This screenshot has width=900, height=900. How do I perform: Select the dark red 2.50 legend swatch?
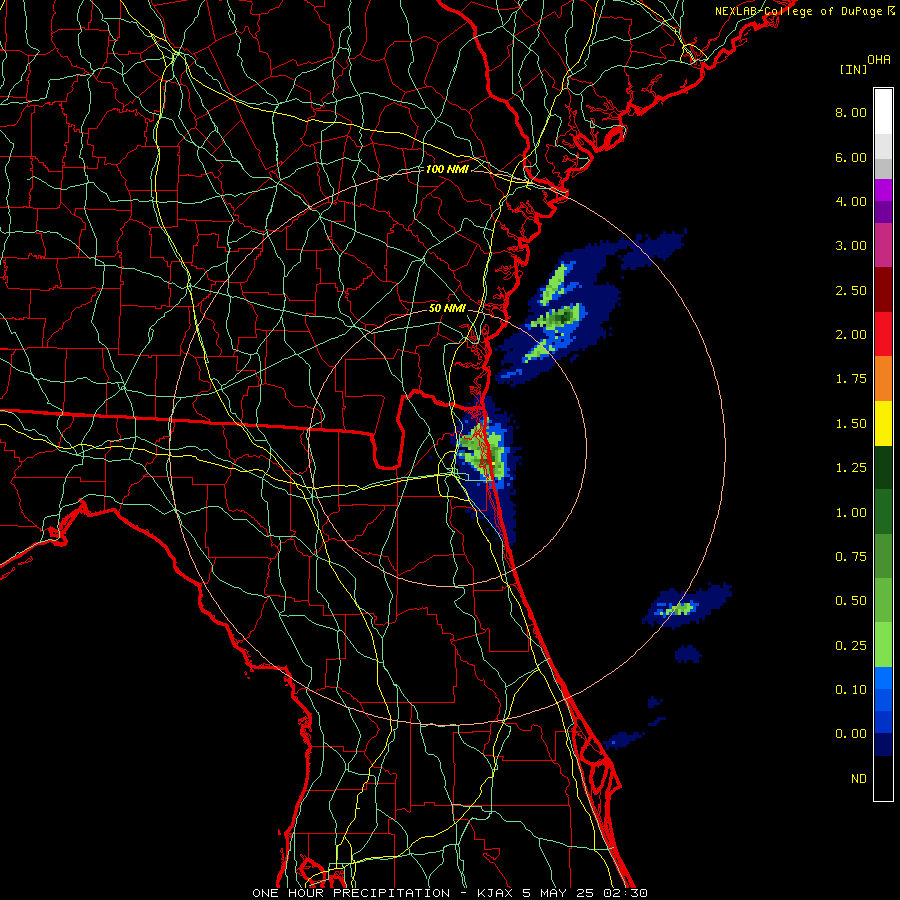coord(883,290)
